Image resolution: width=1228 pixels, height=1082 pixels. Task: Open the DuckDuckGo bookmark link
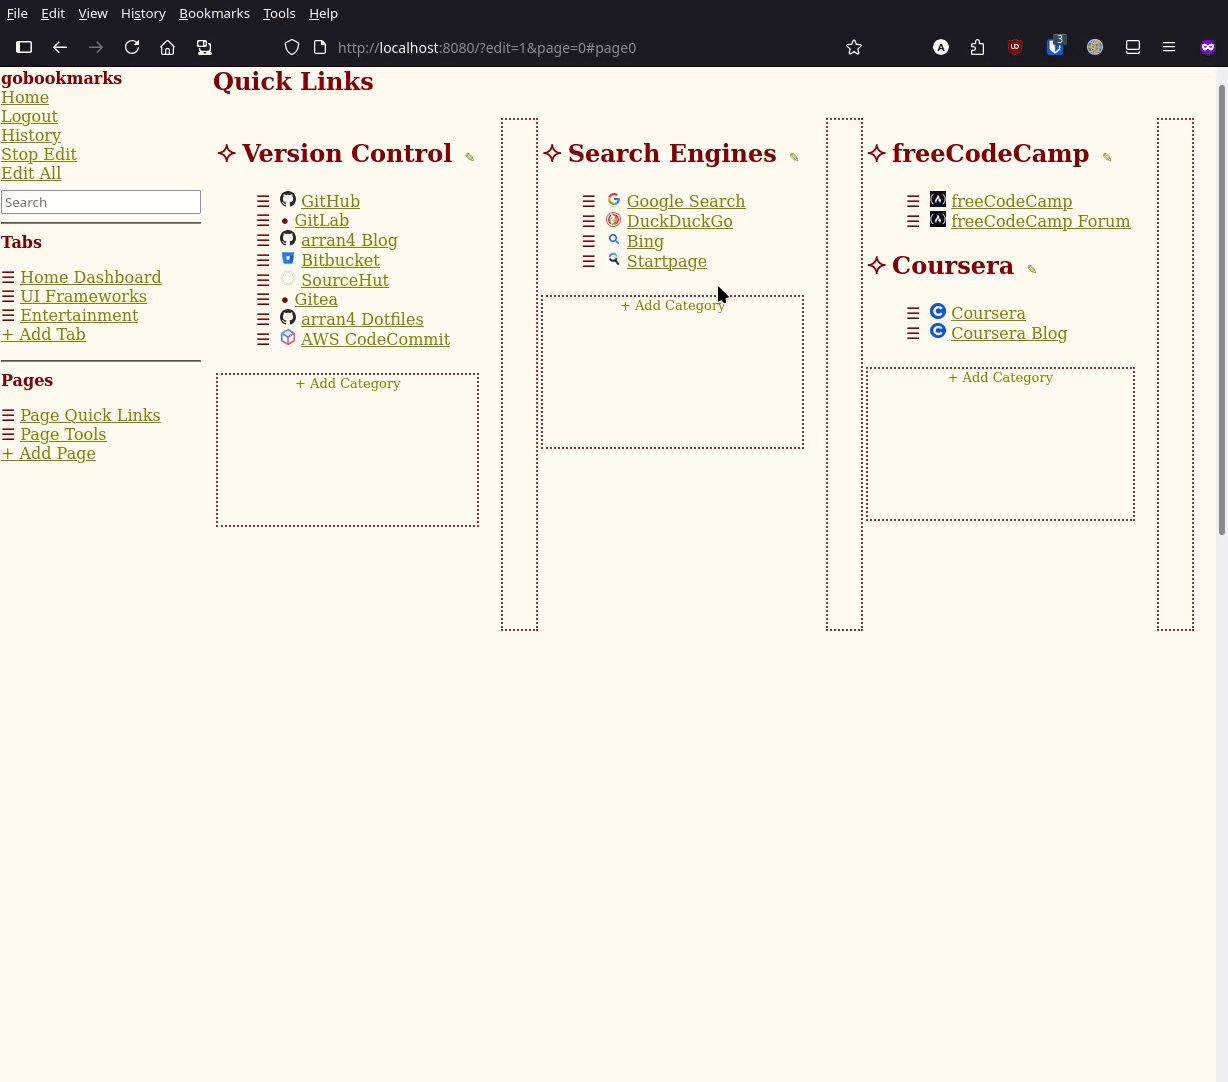pyautogui.click(x=679, y=221)
